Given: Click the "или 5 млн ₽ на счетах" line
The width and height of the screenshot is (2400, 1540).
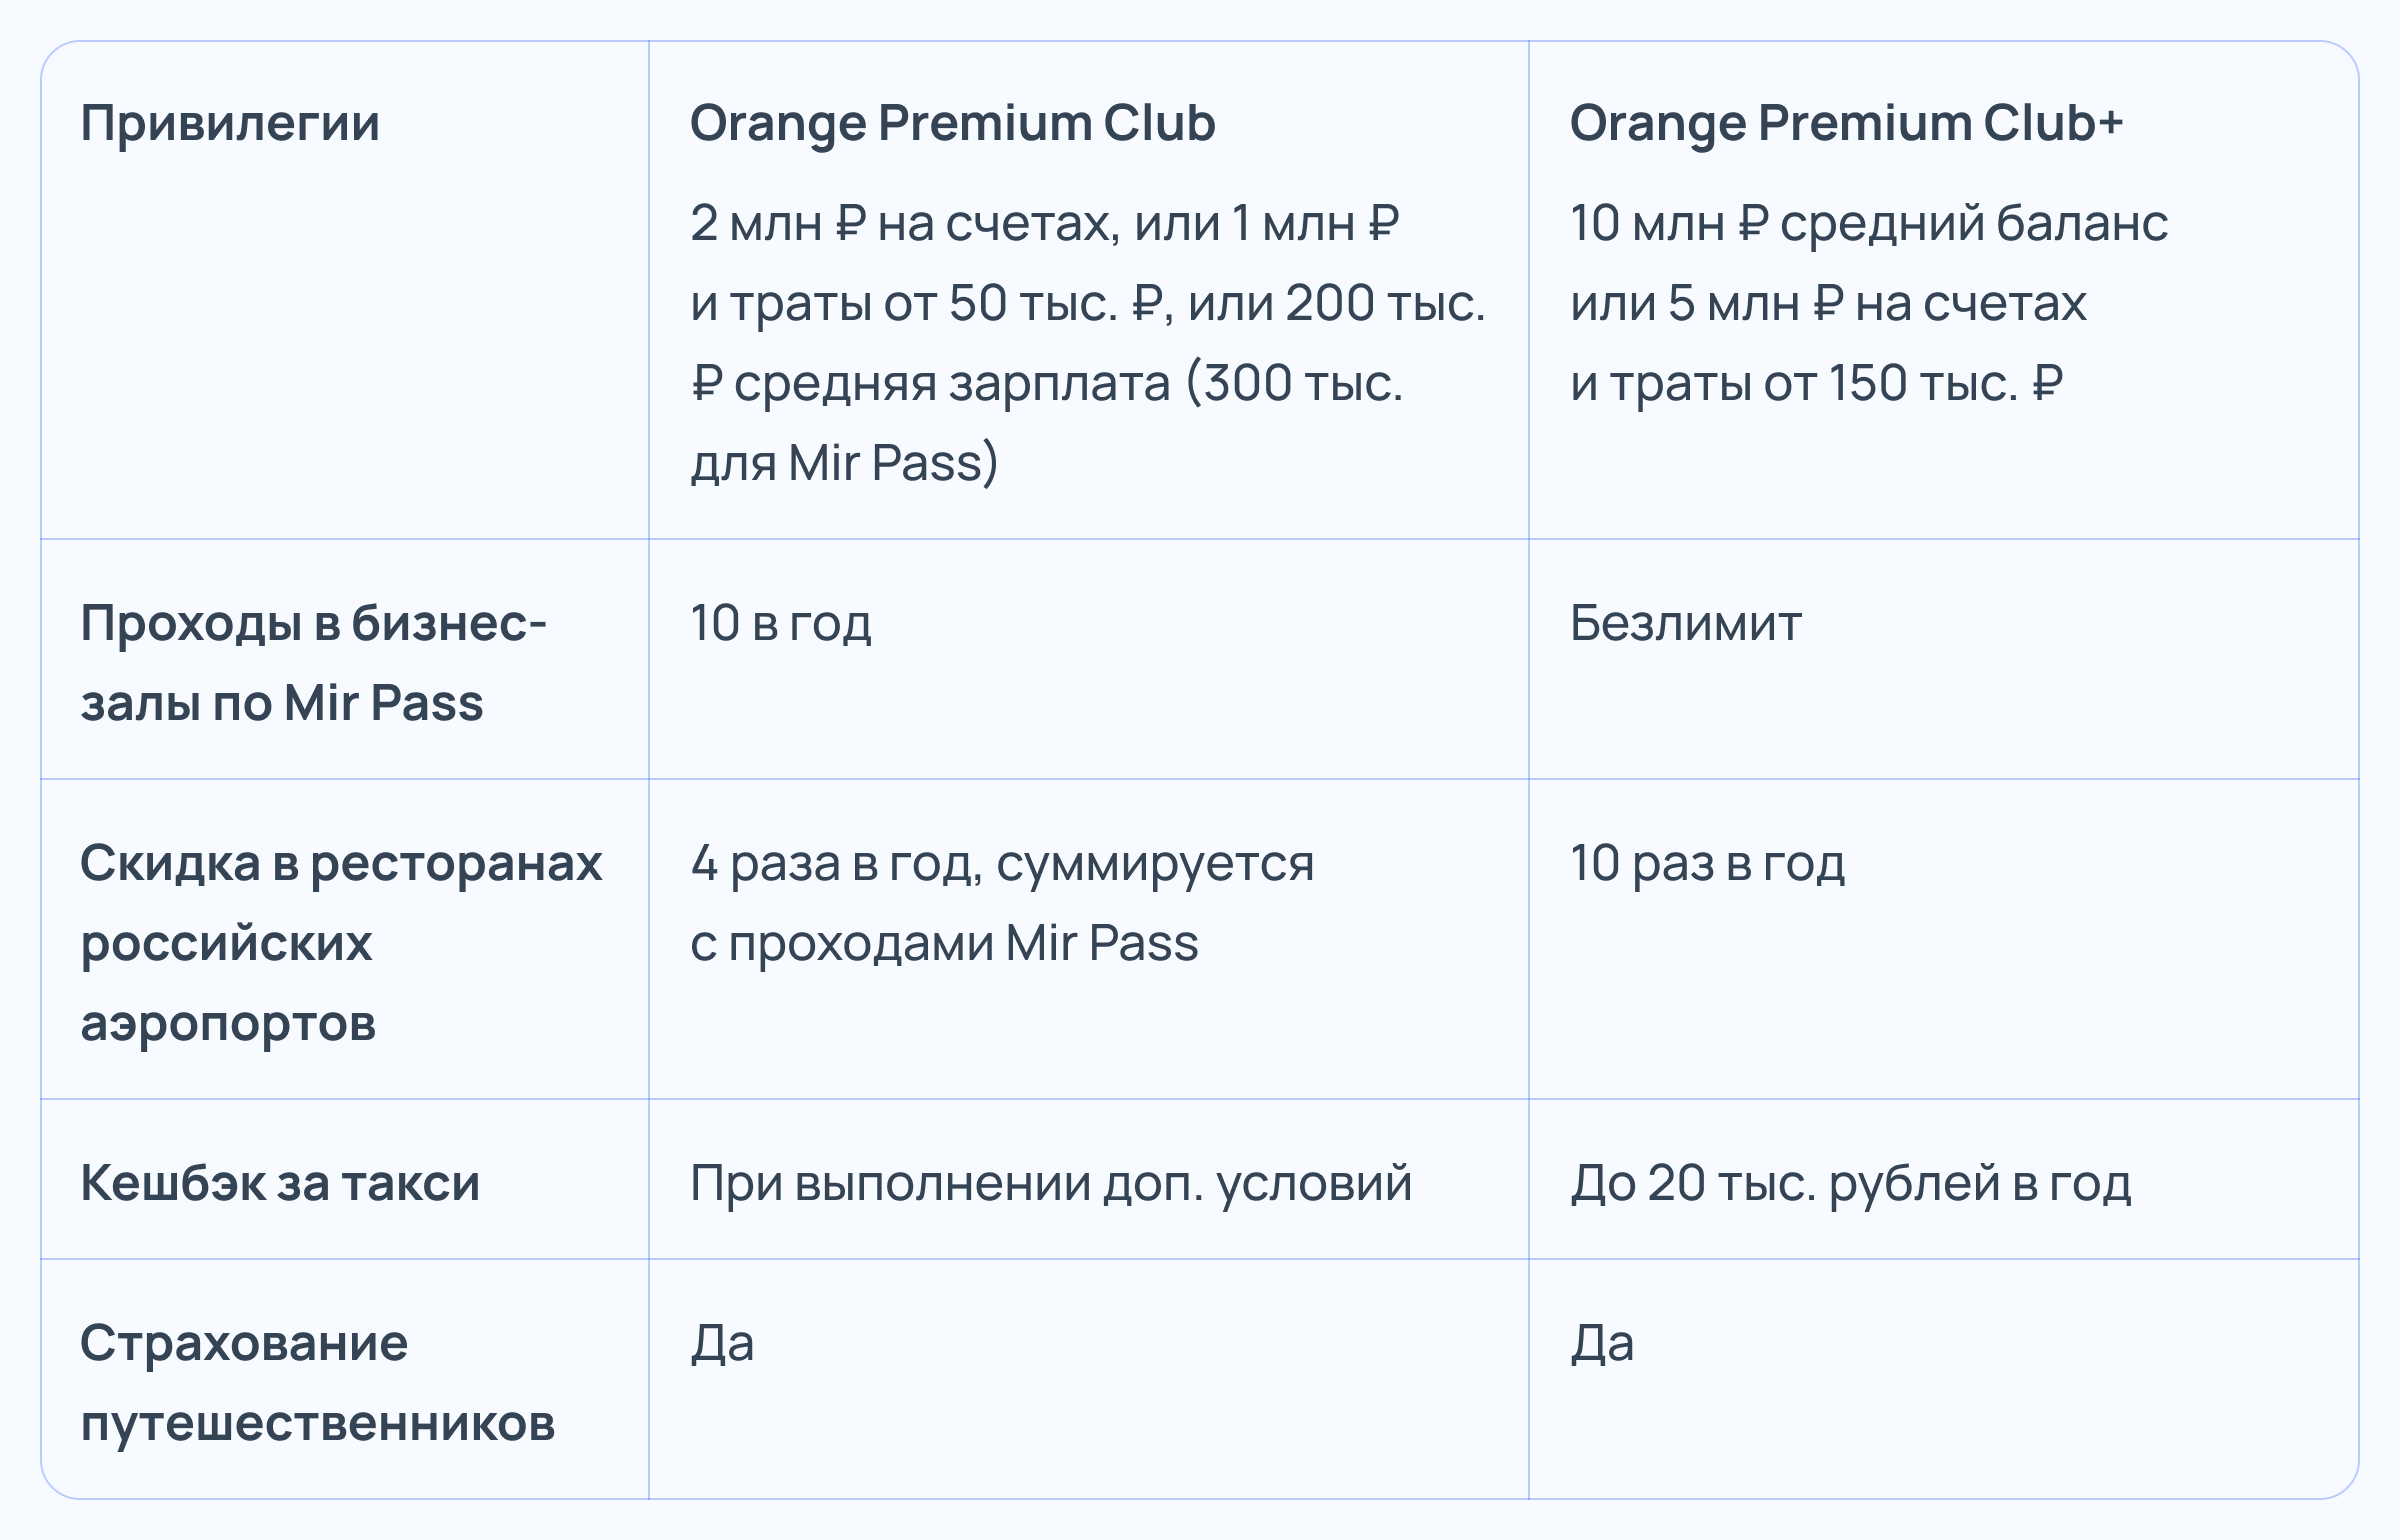Looking at the screenshot, I should tap(1828, 303).
